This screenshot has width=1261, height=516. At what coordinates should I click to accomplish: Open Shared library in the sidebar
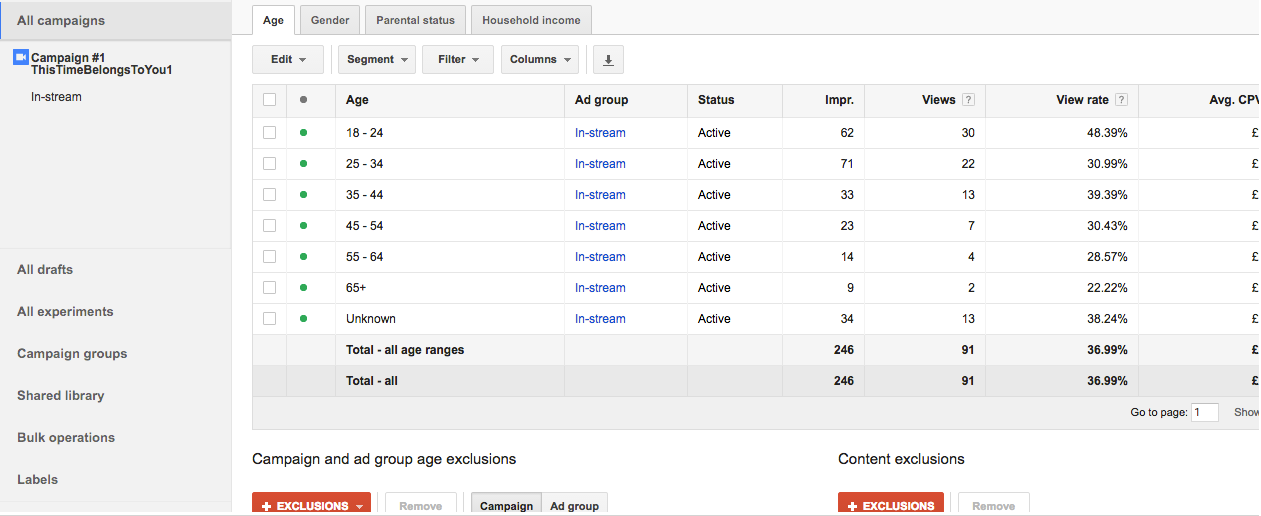pyautogui.click(x=61, y=396)
